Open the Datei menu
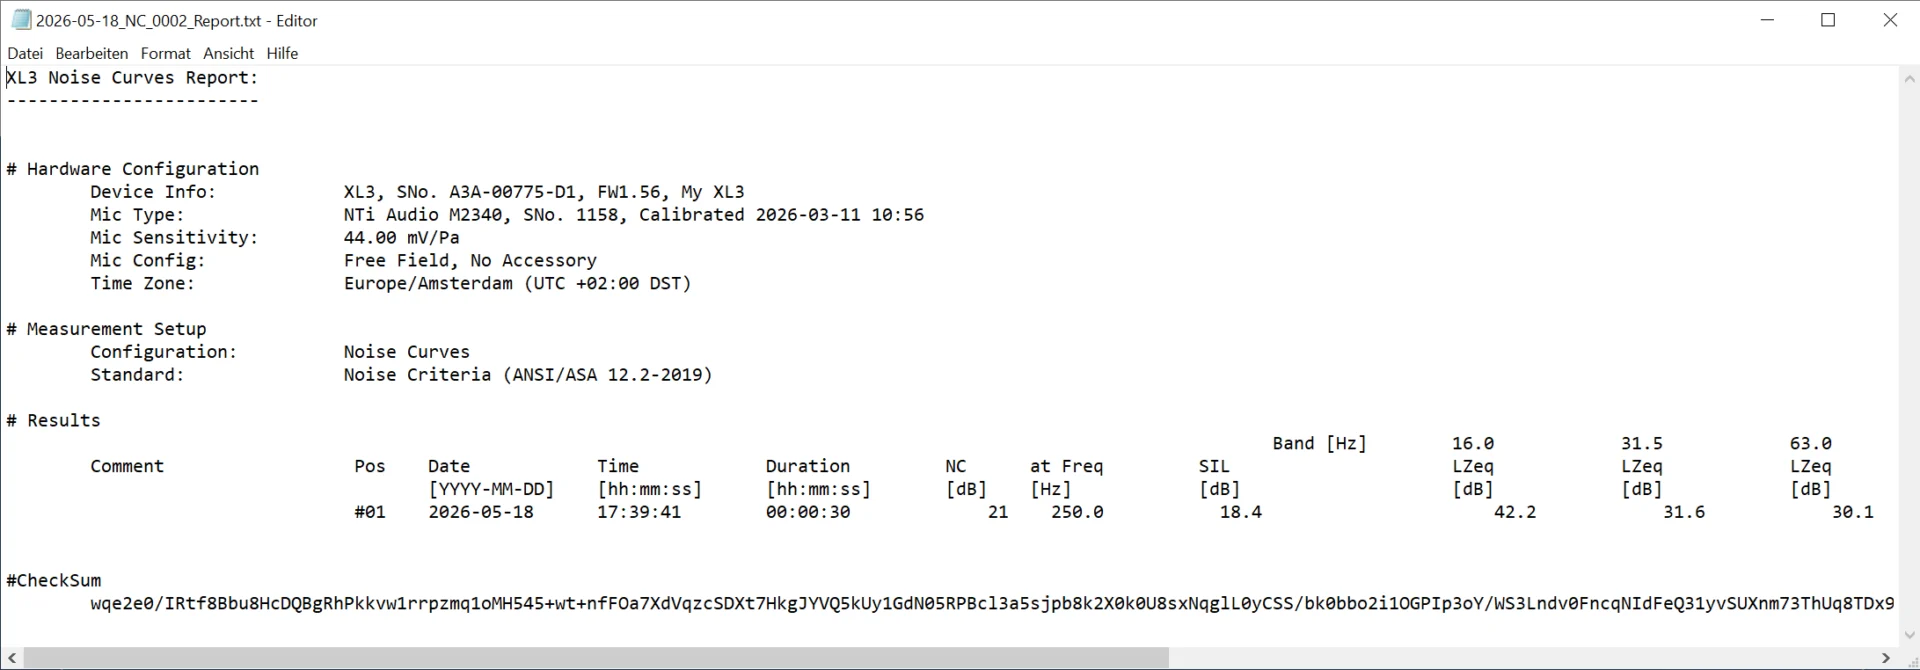The width and height of the screenshot is (1920, 670). (x=25, y=53)
